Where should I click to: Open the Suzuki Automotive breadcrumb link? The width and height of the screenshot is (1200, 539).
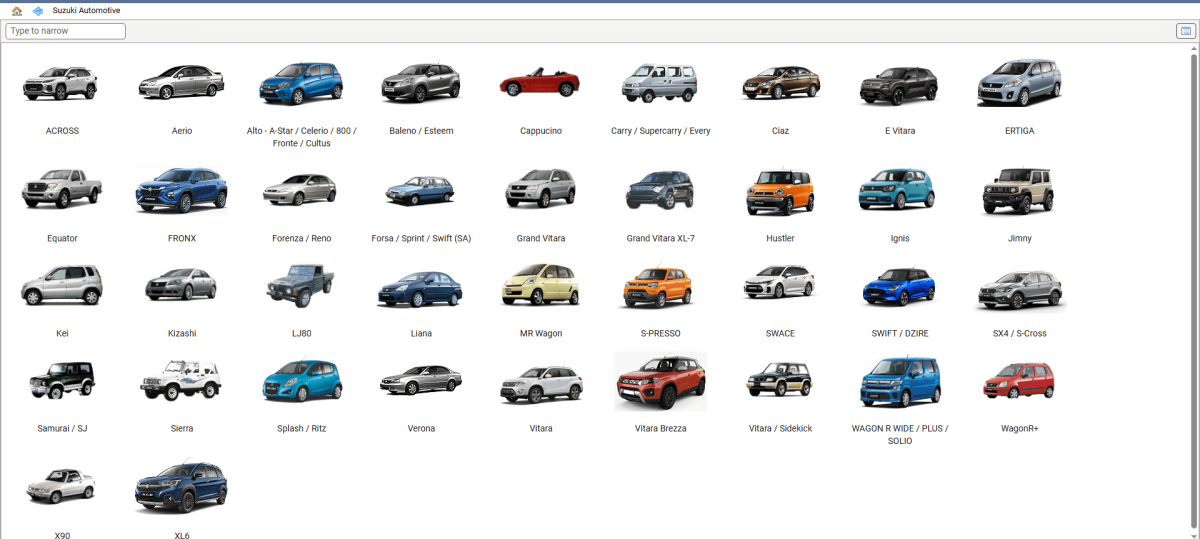click(86, 11)
